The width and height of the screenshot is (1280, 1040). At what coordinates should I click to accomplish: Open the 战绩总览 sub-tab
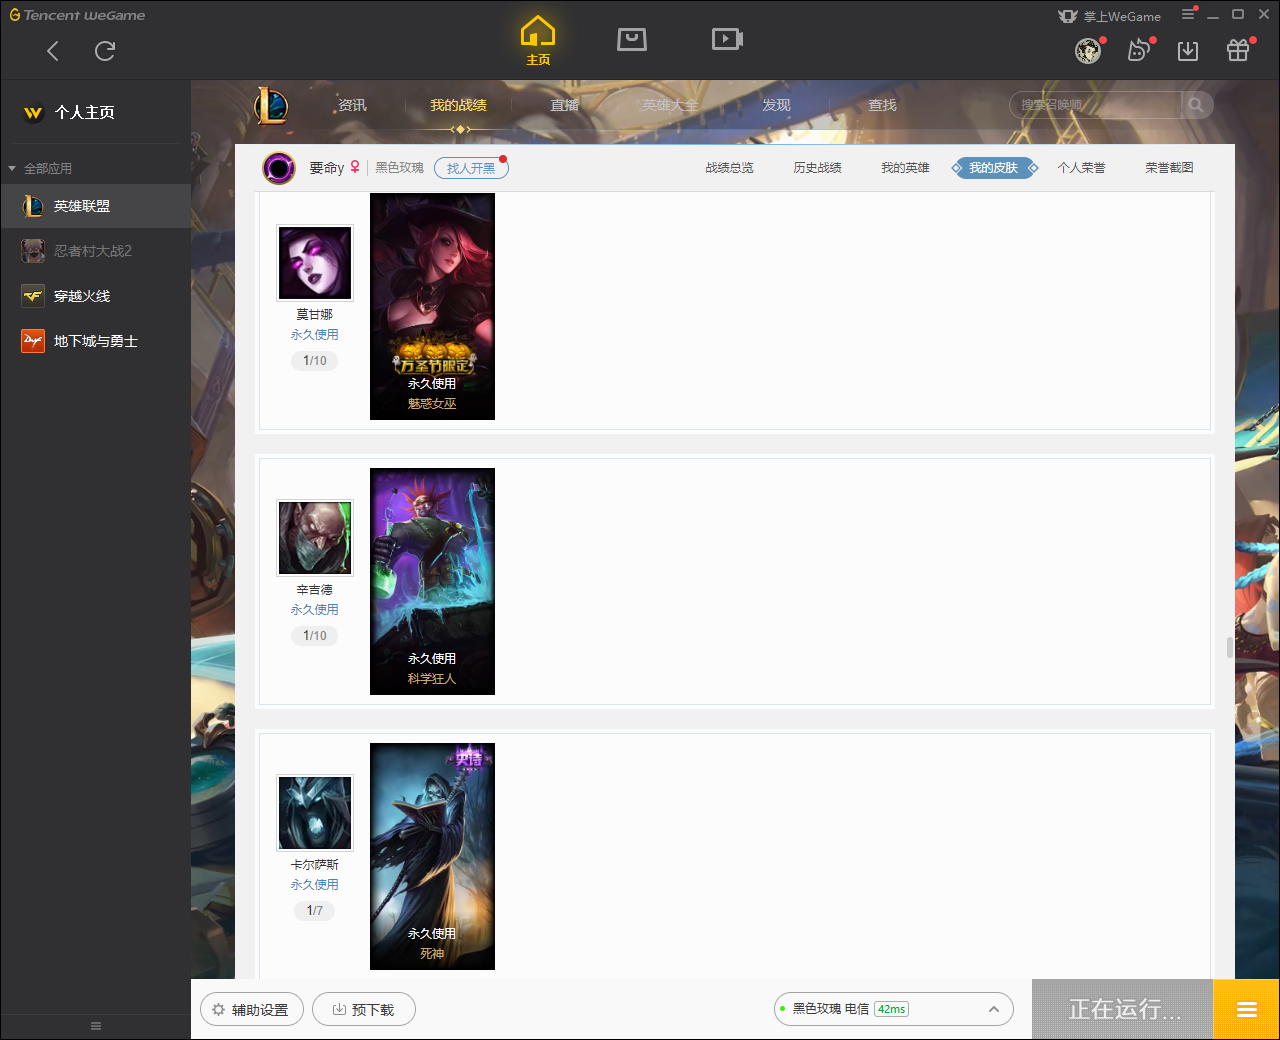tap(729, 168)
